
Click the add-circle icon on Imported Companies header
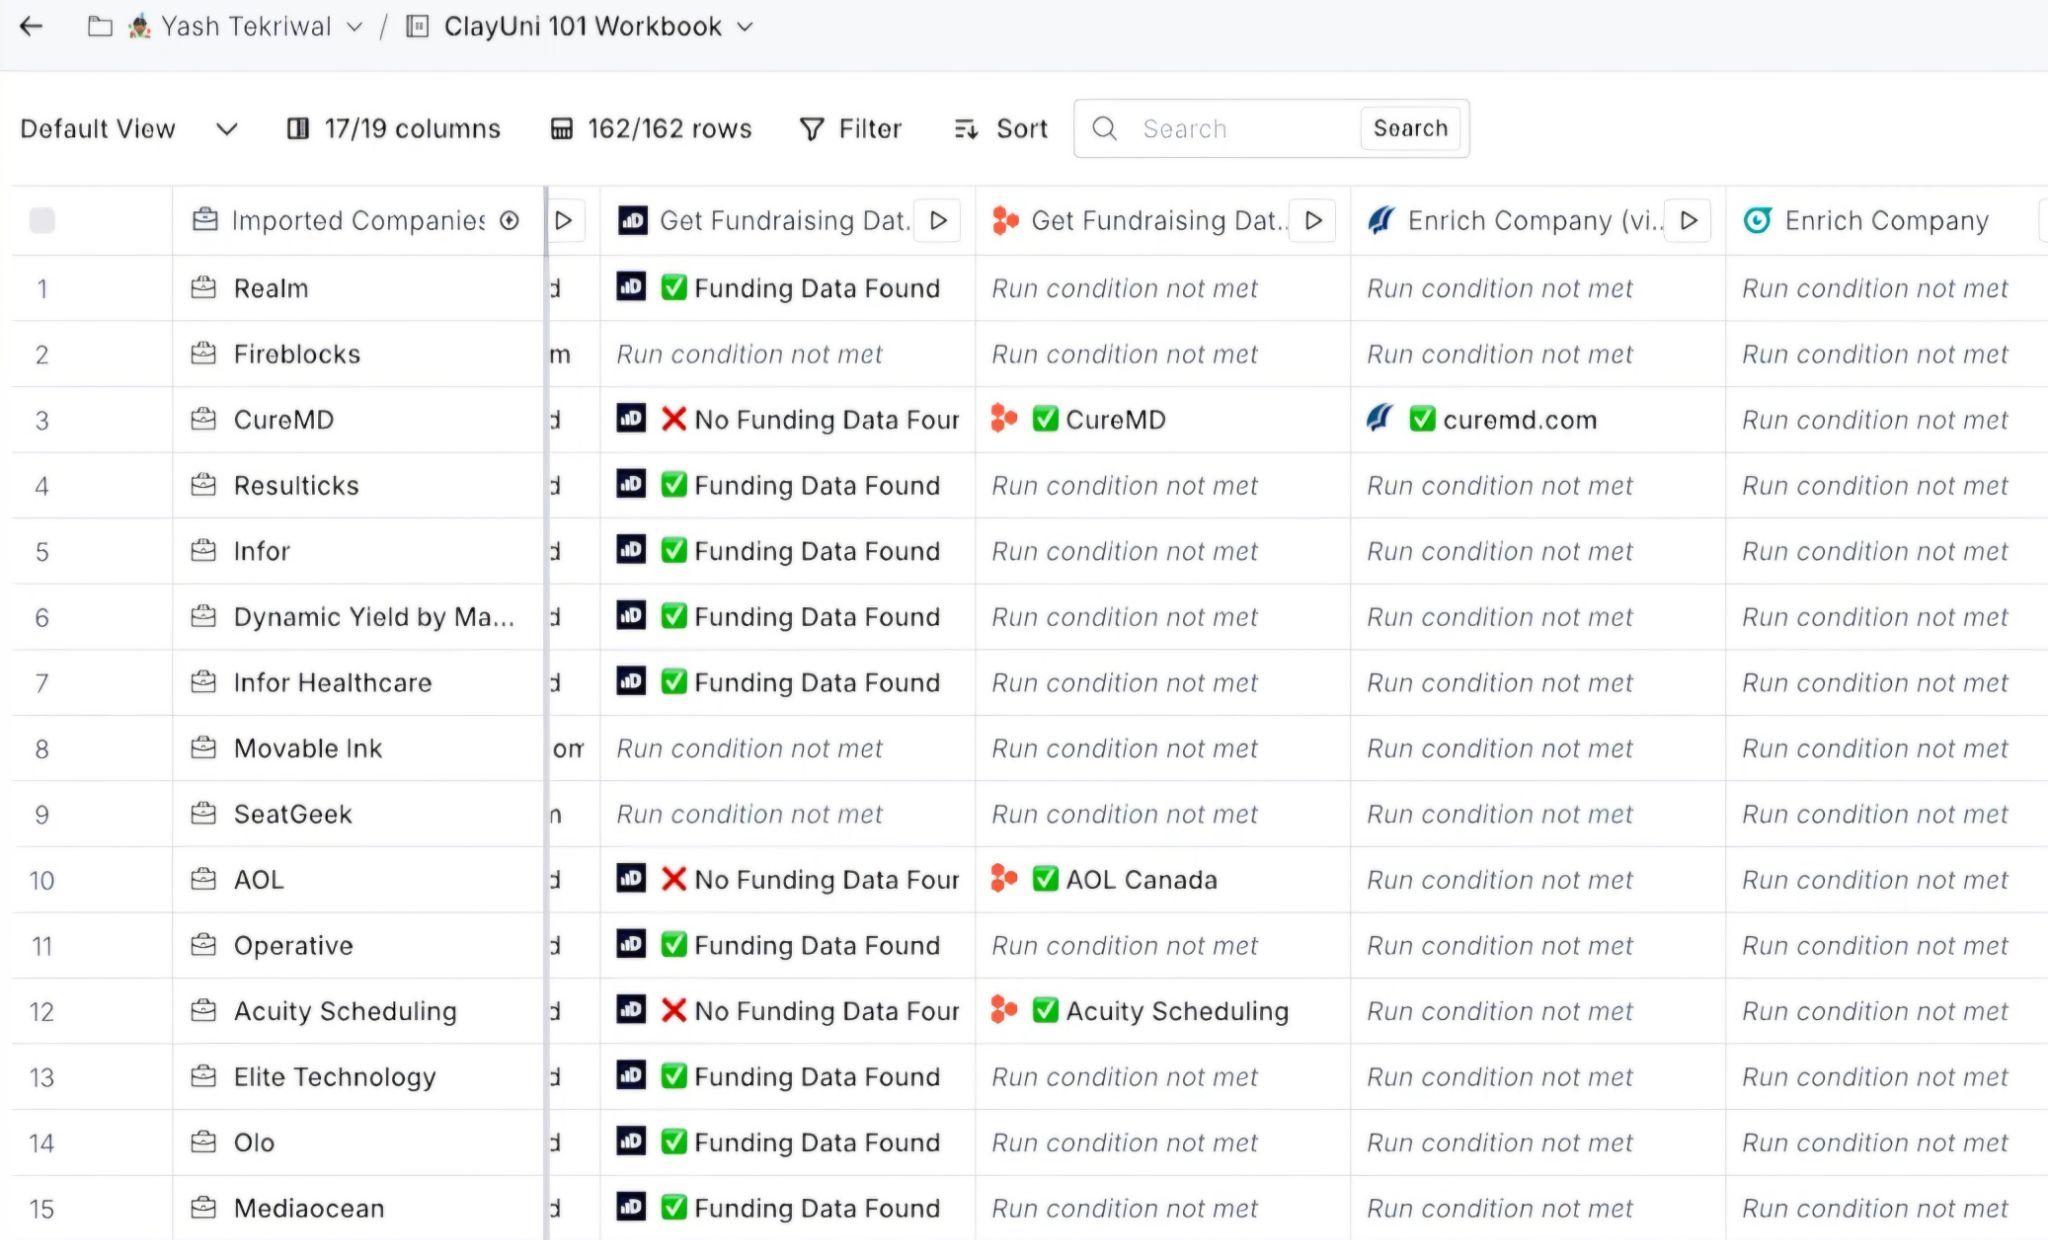pyautogui.click(x=509, y=220)
